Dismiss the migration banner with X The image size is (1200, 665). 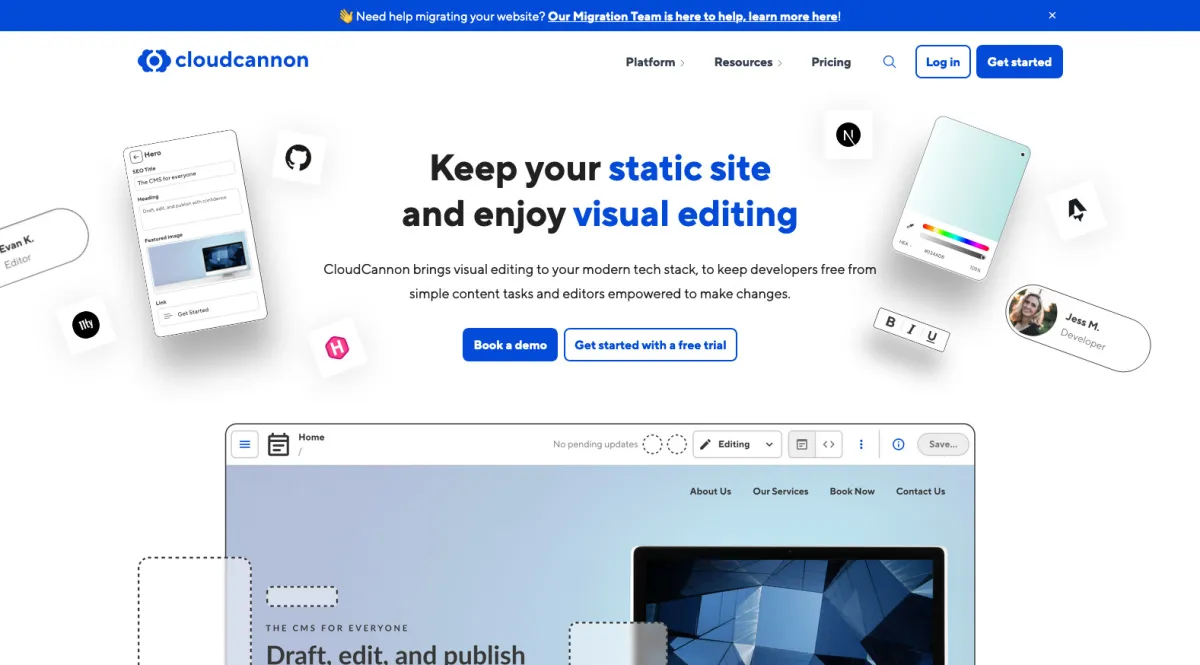[x=1052, y=15]
